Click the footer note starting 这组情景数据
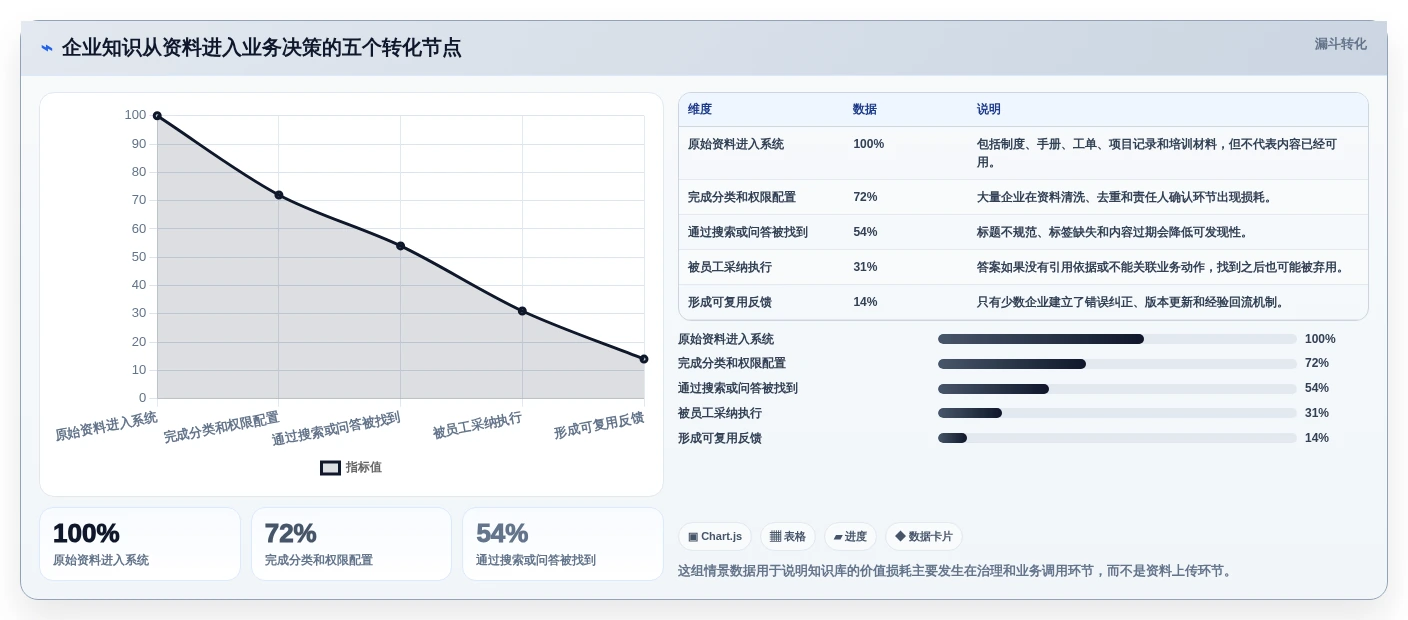Screen dimensions: 1408x620 click(957, 571)
